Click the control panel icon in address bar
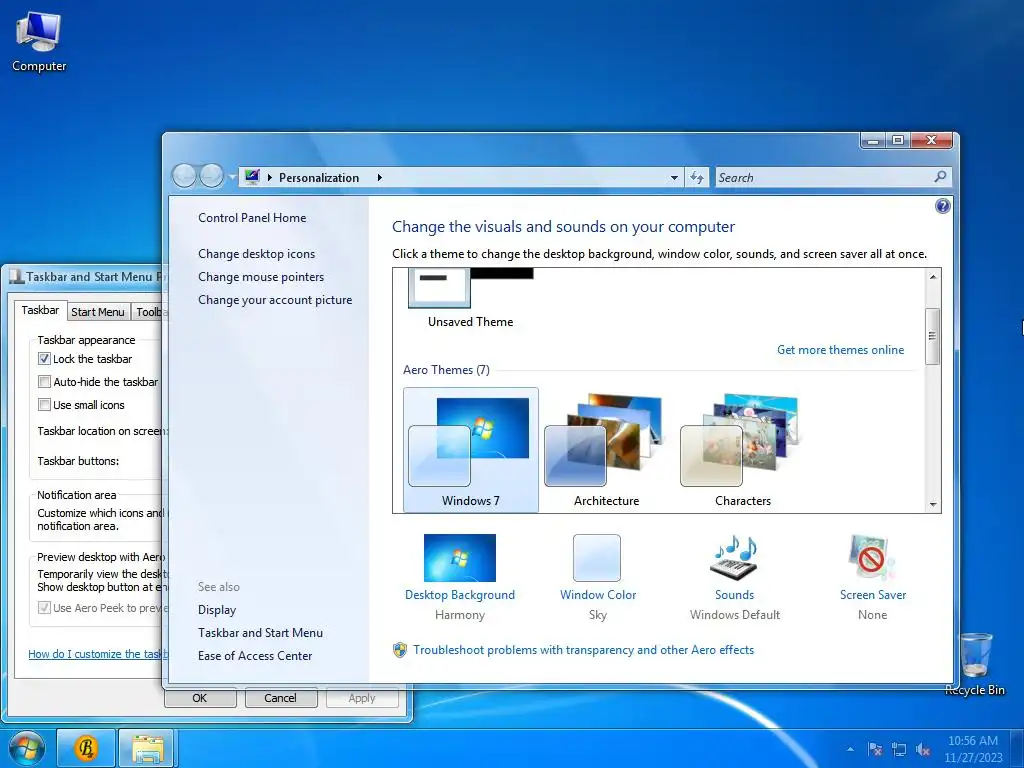Screen dimensions: 1024x768 (x=253, y=177)
